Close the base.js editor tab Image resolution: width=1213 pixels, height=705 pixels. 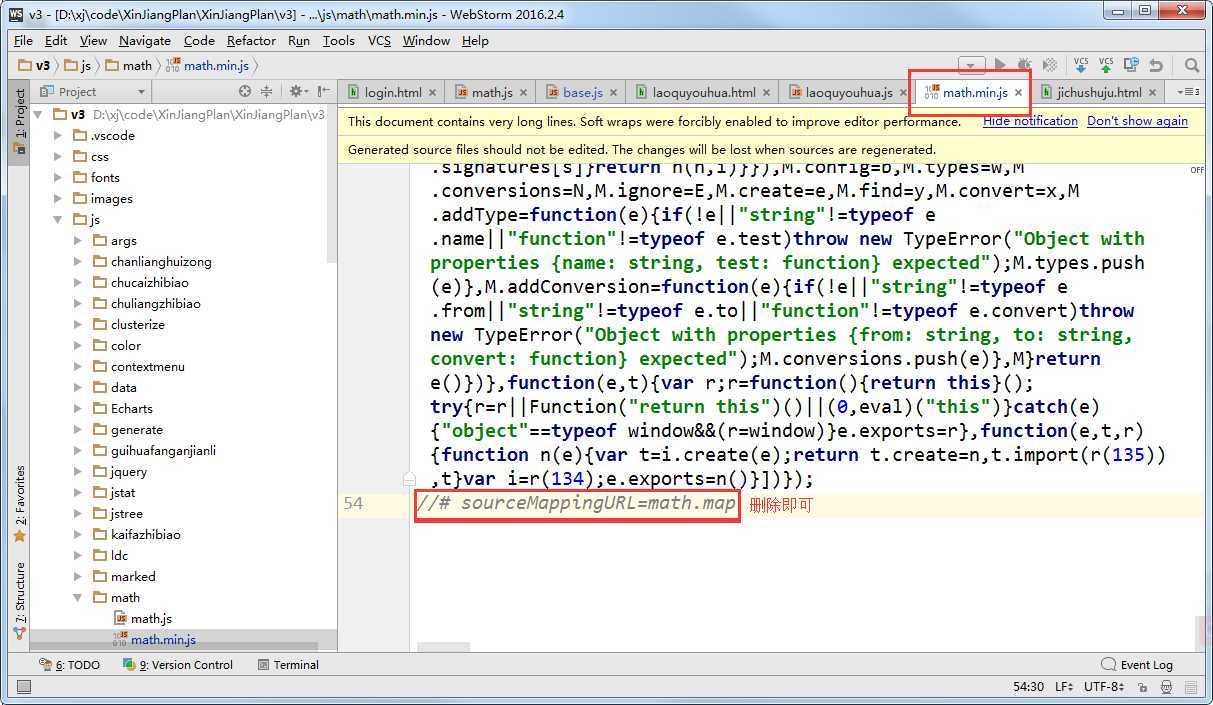613,92
